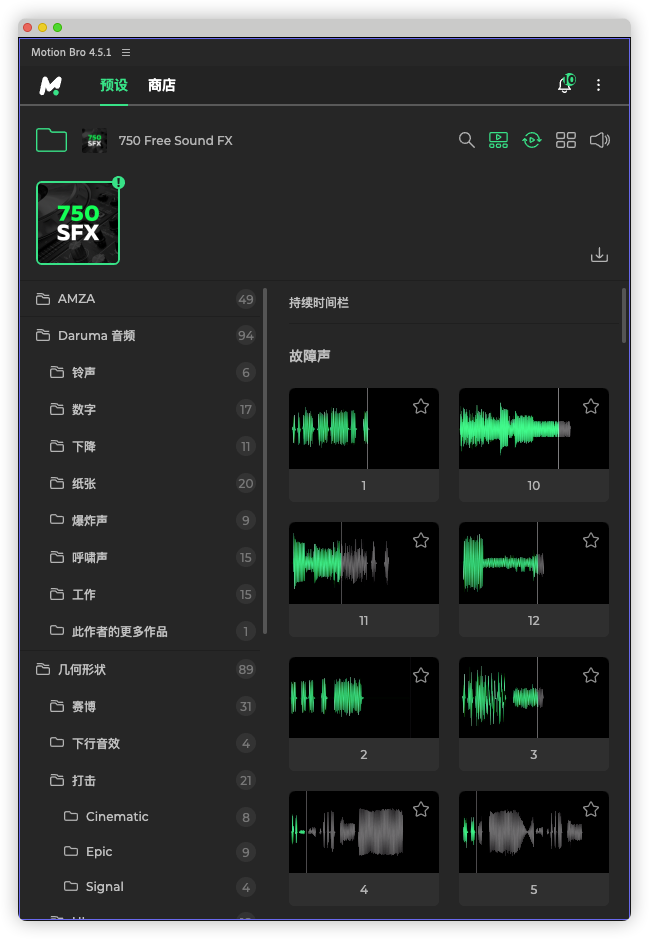Open the 爆炸声 subfolder

(141, 520)
